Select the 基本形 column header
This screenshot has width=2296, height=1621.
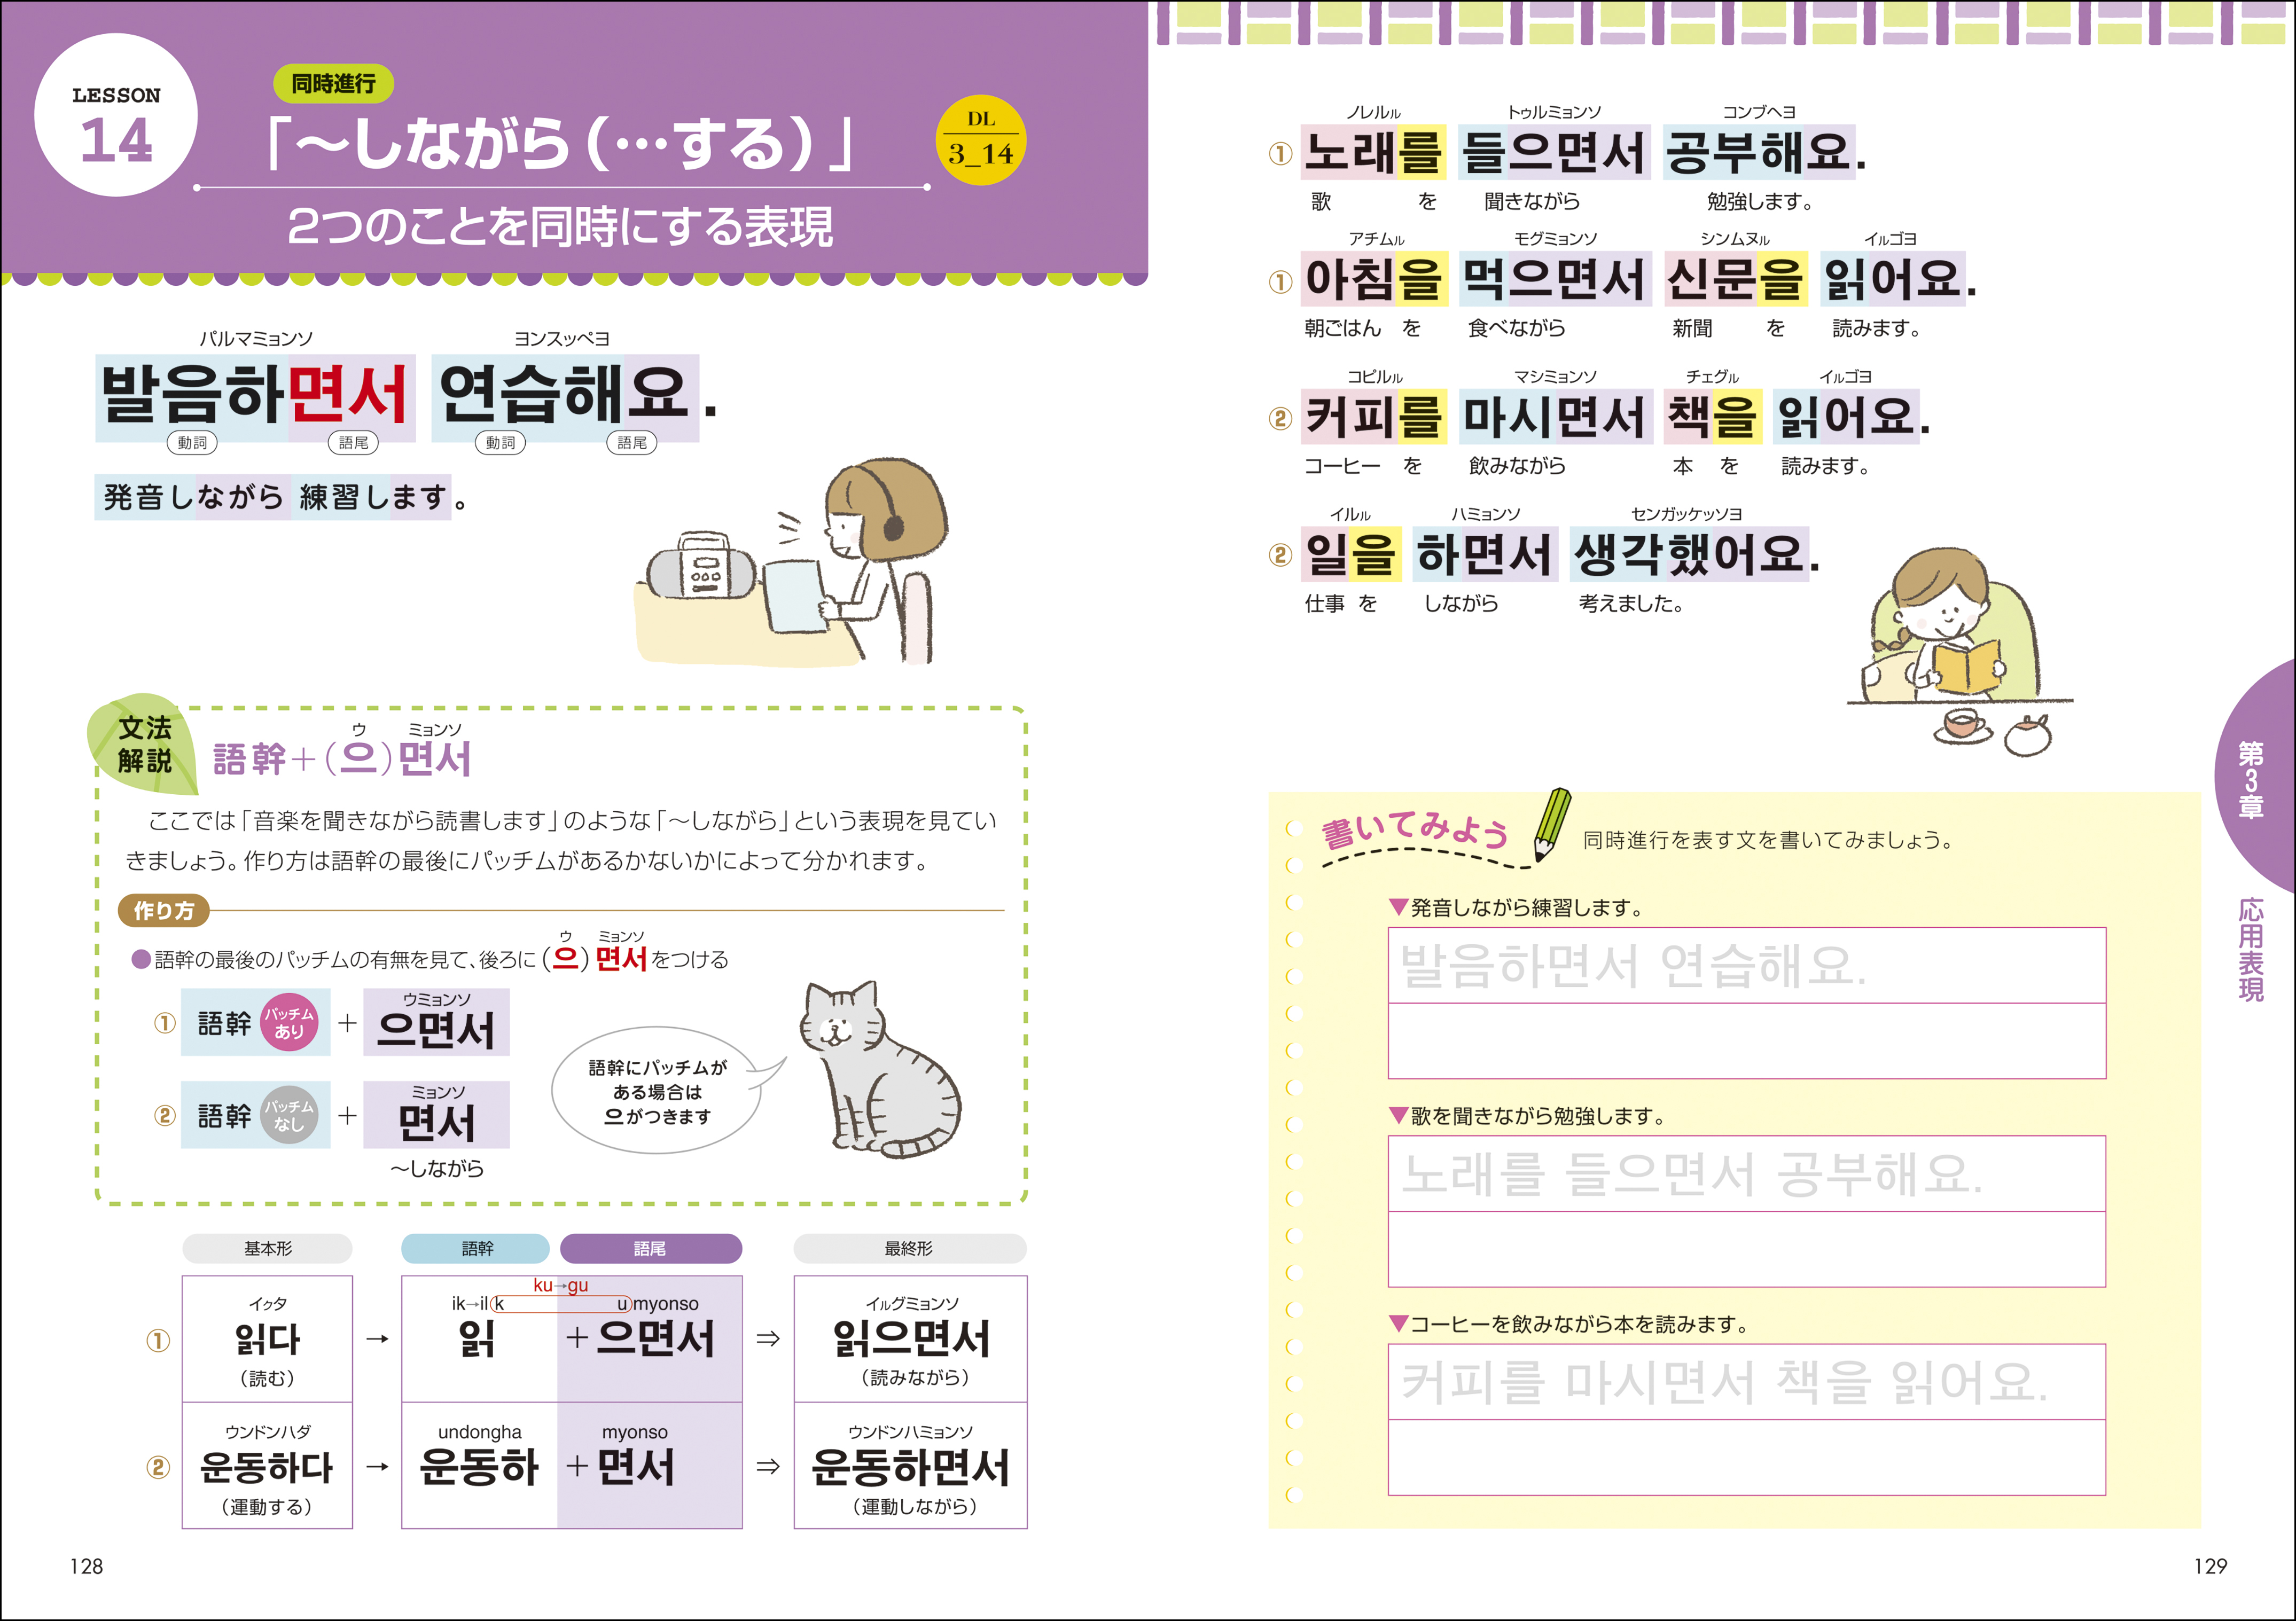click(267, 1249)
